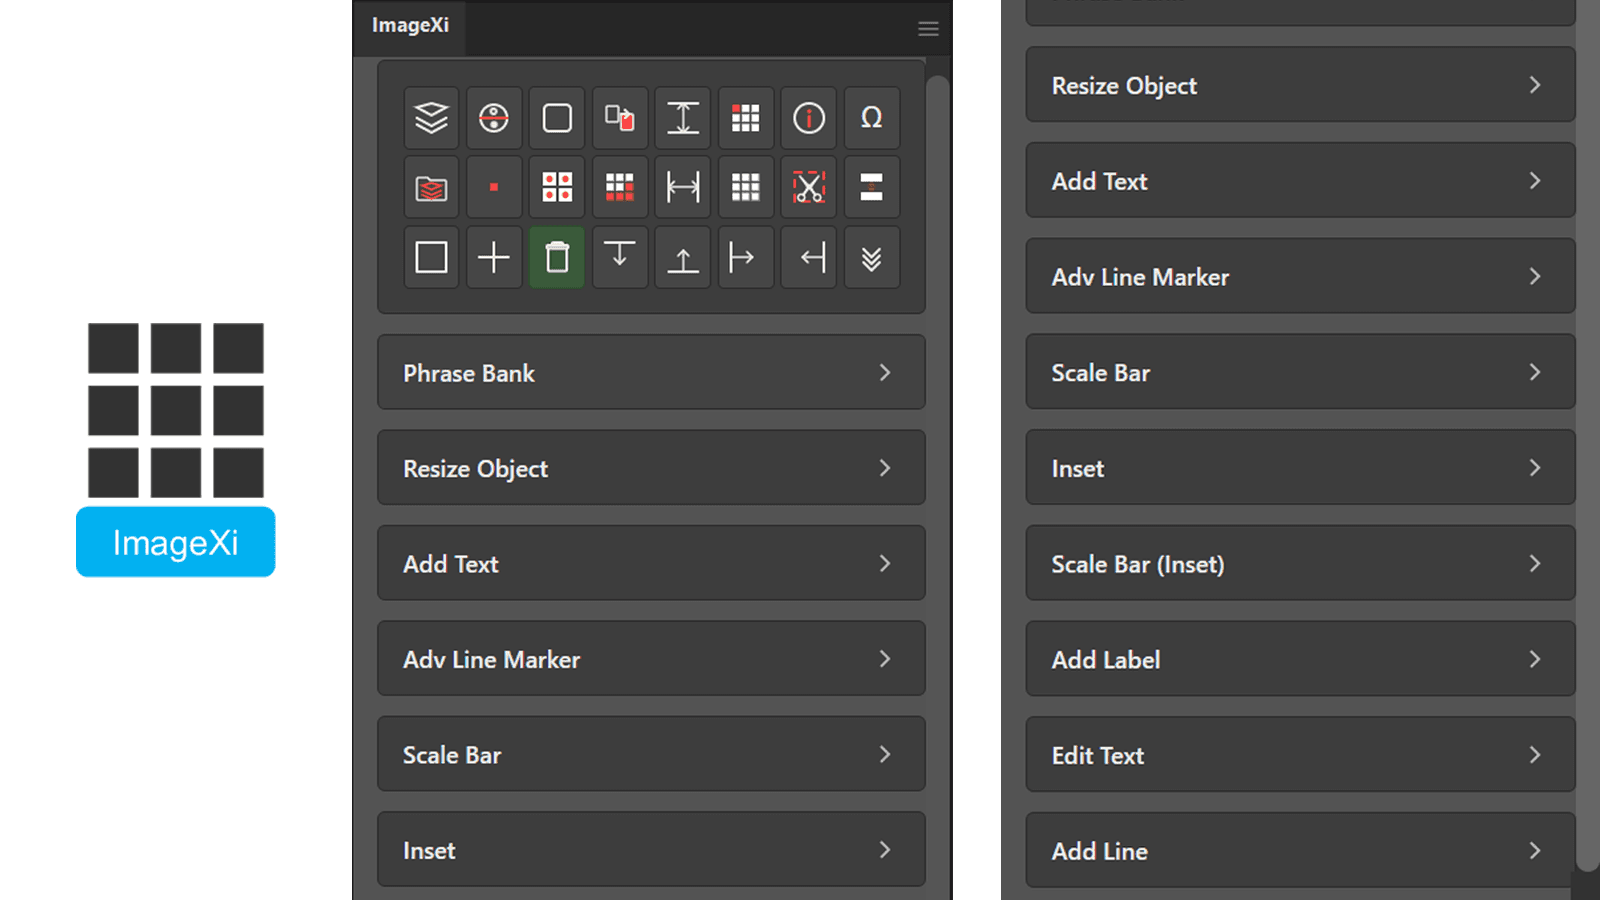Expand the Scale Bar (Inset) section
The width and height of the screenshot is (1600, 900).
pyautogui.click(x=1300, y=563)
